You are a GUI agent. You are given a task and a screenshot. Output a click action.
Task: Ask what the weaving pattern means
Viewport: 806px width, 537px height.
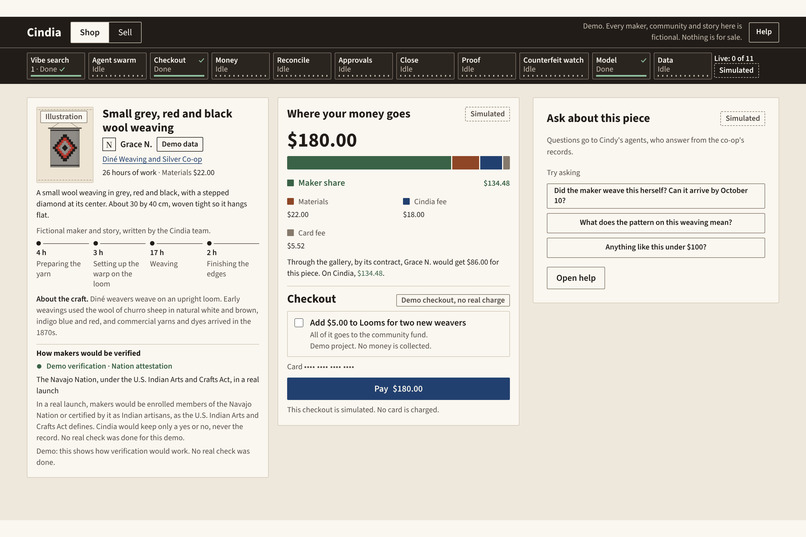(655, 223)
